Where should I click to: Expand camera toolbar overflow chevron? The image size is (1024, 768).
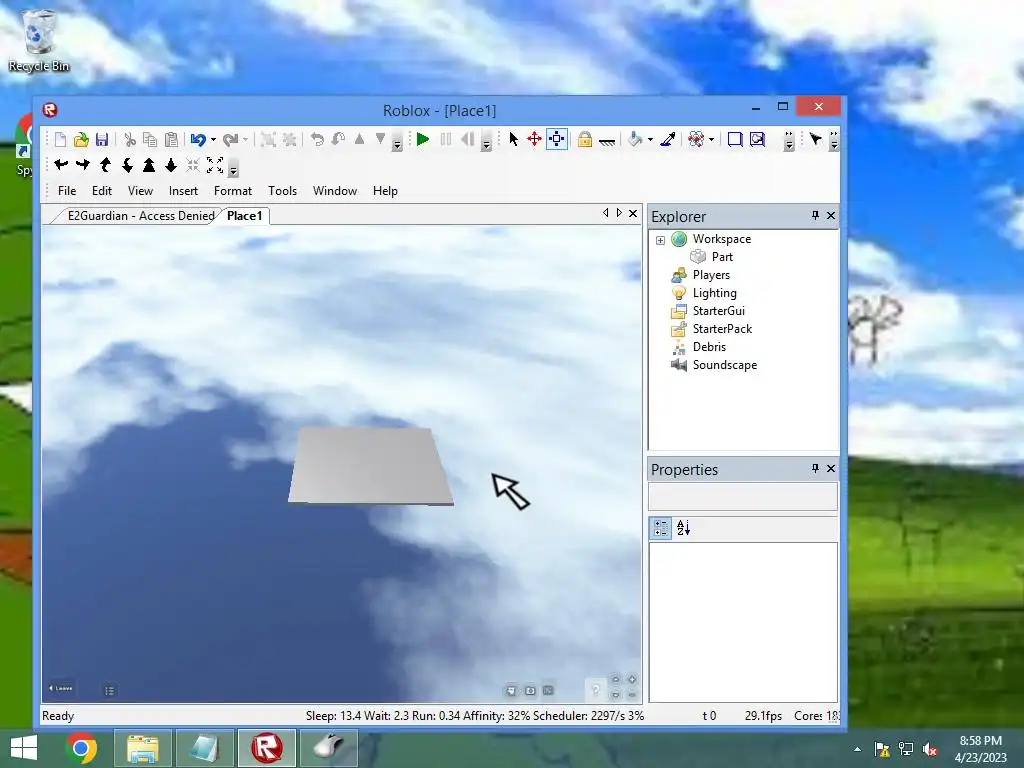pos(233,167)
